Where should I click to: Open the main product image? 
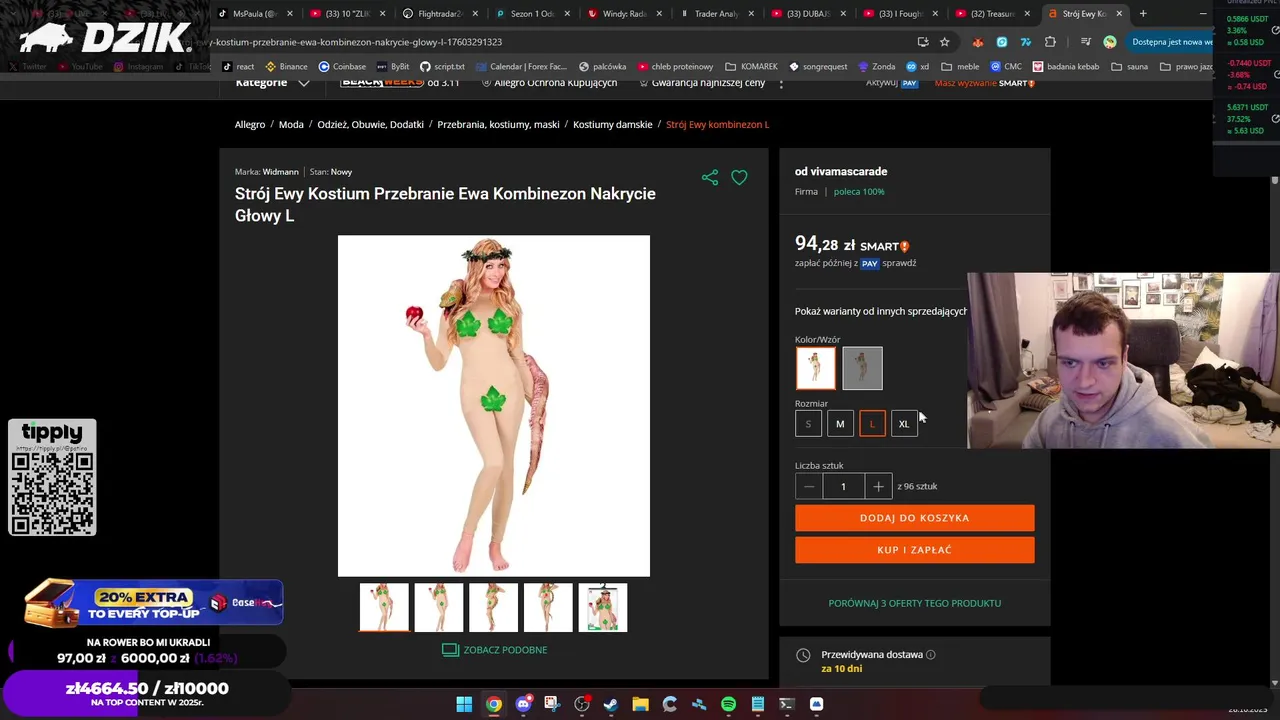point(494,406)
